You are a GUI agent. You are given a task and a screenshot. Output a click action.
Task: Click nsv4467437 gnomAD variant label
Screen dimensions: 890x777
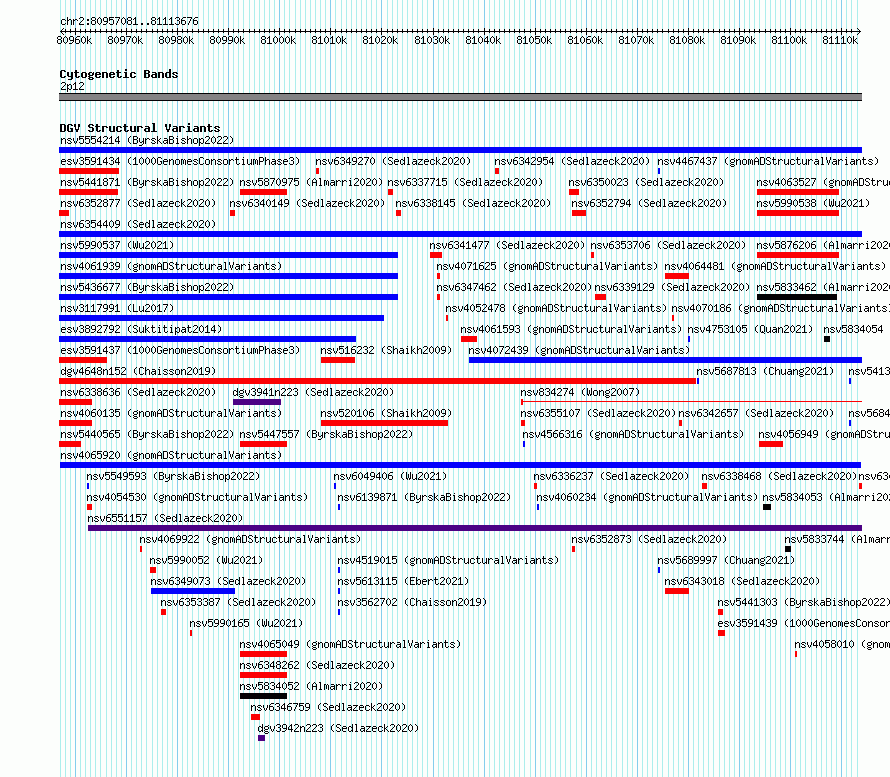768,161
